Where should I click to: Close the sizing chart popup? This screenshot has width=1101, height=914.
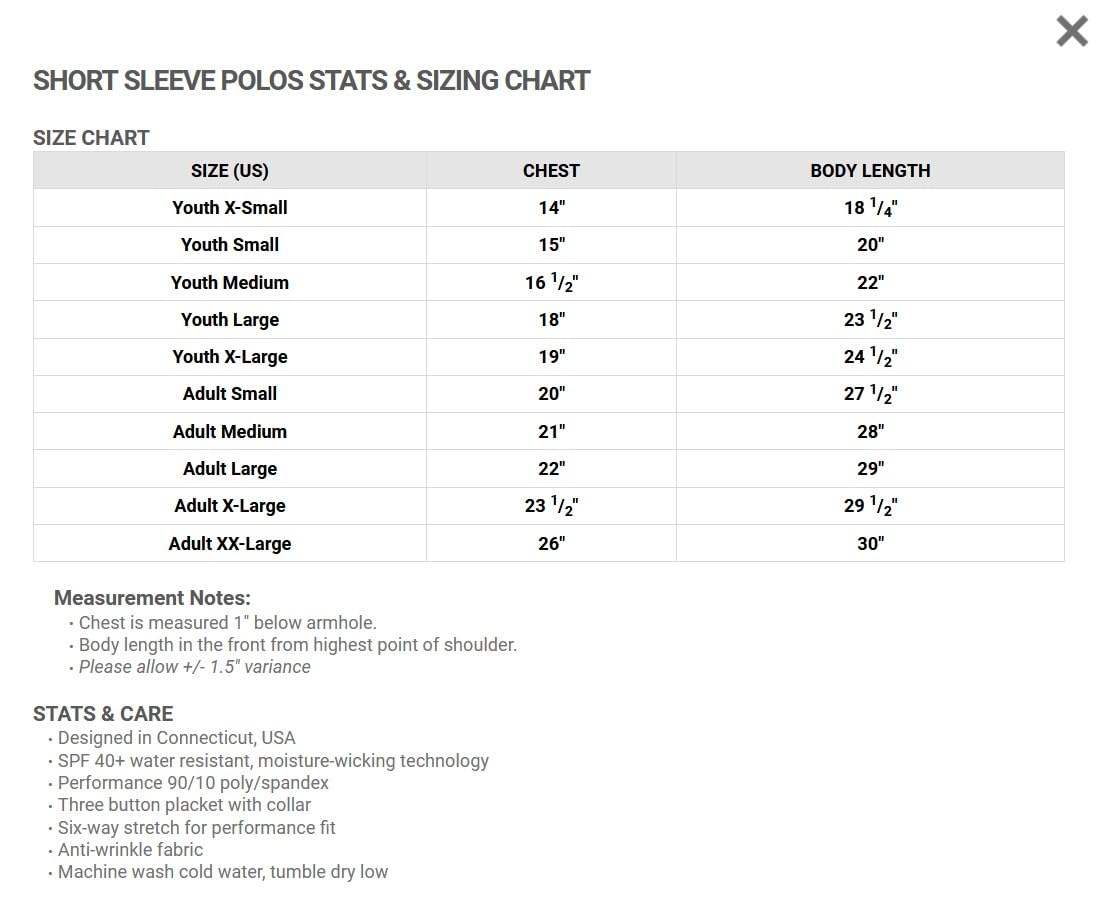(x=1071, y=32)
